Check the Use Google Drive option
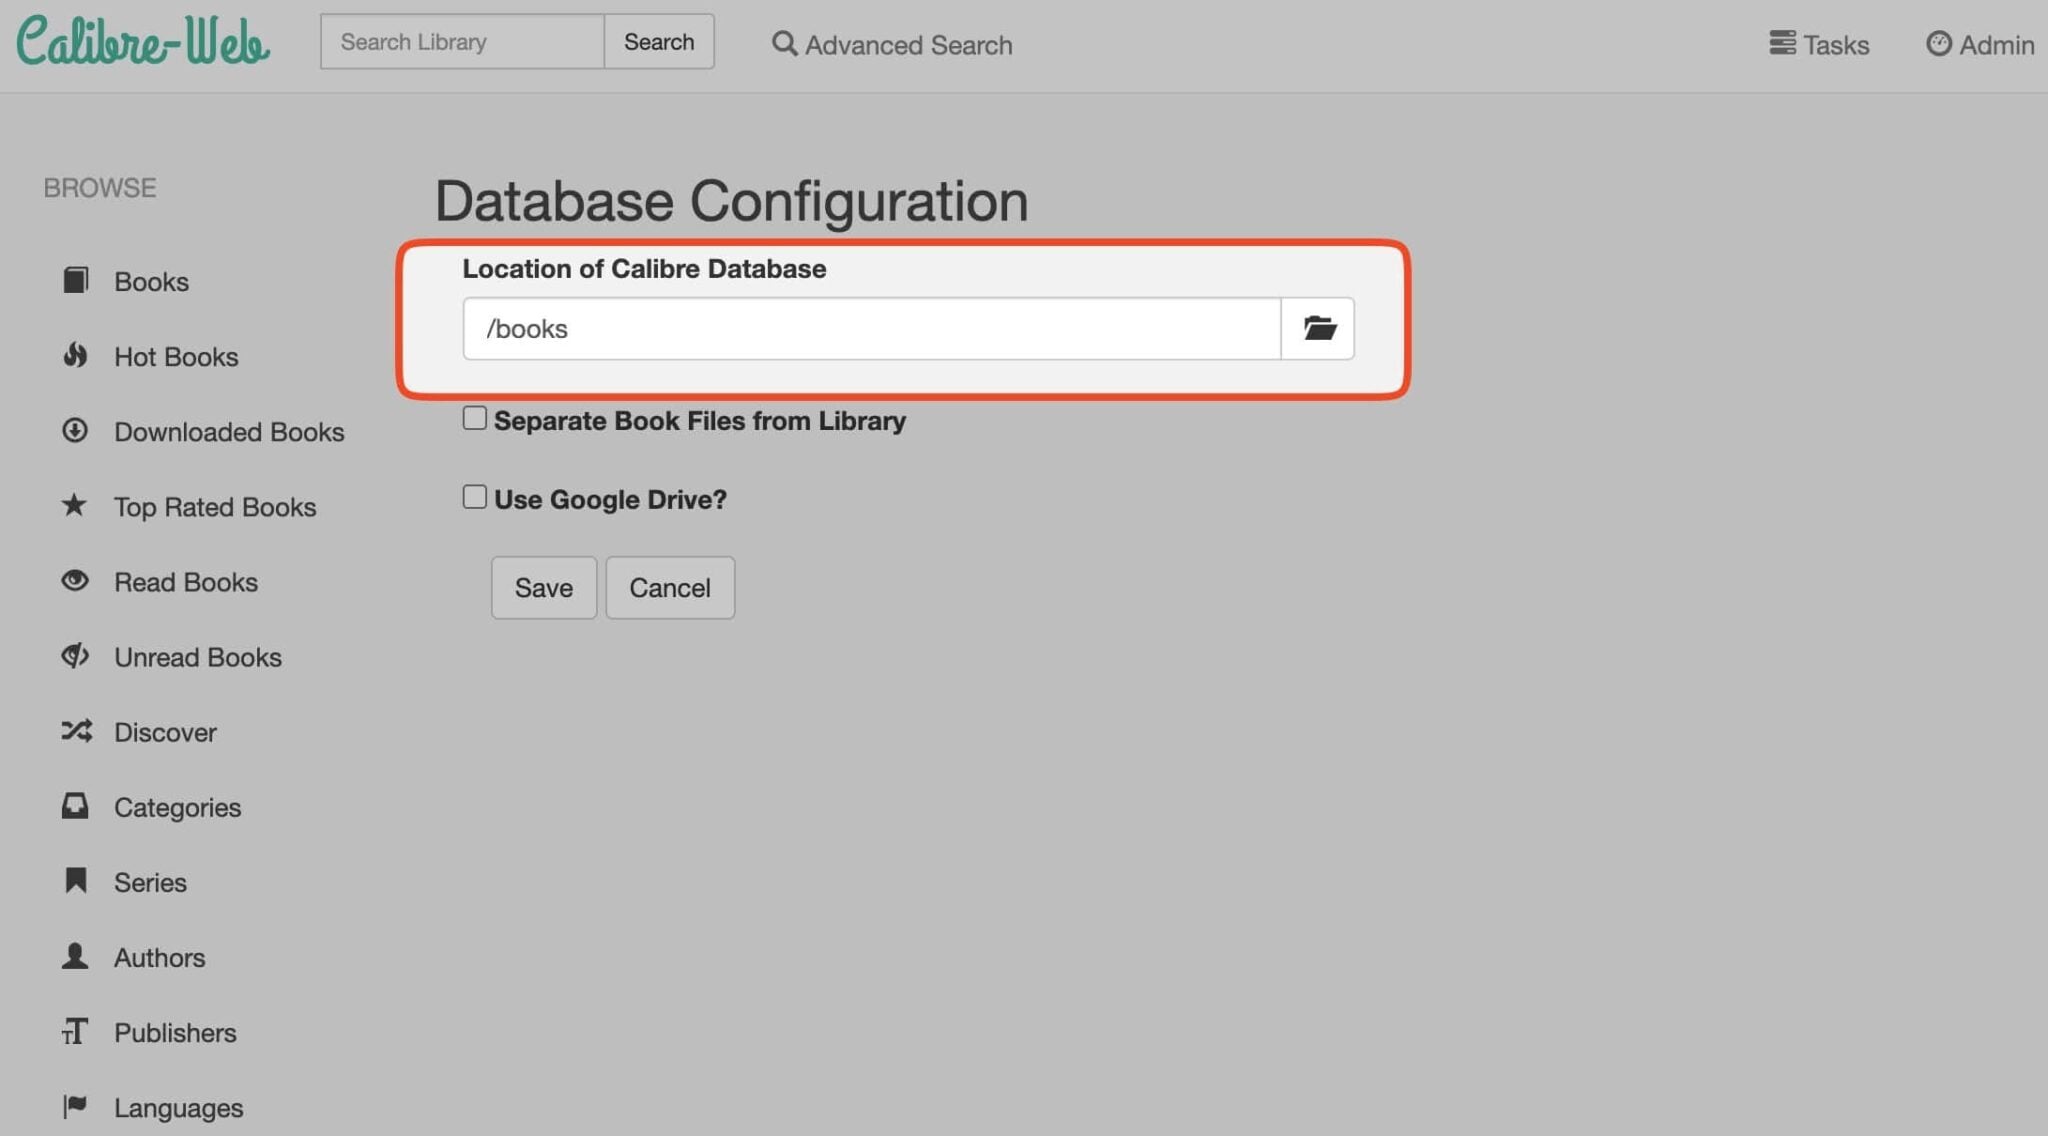This screenshot has height=1136, width=2048. coord(473,495)
